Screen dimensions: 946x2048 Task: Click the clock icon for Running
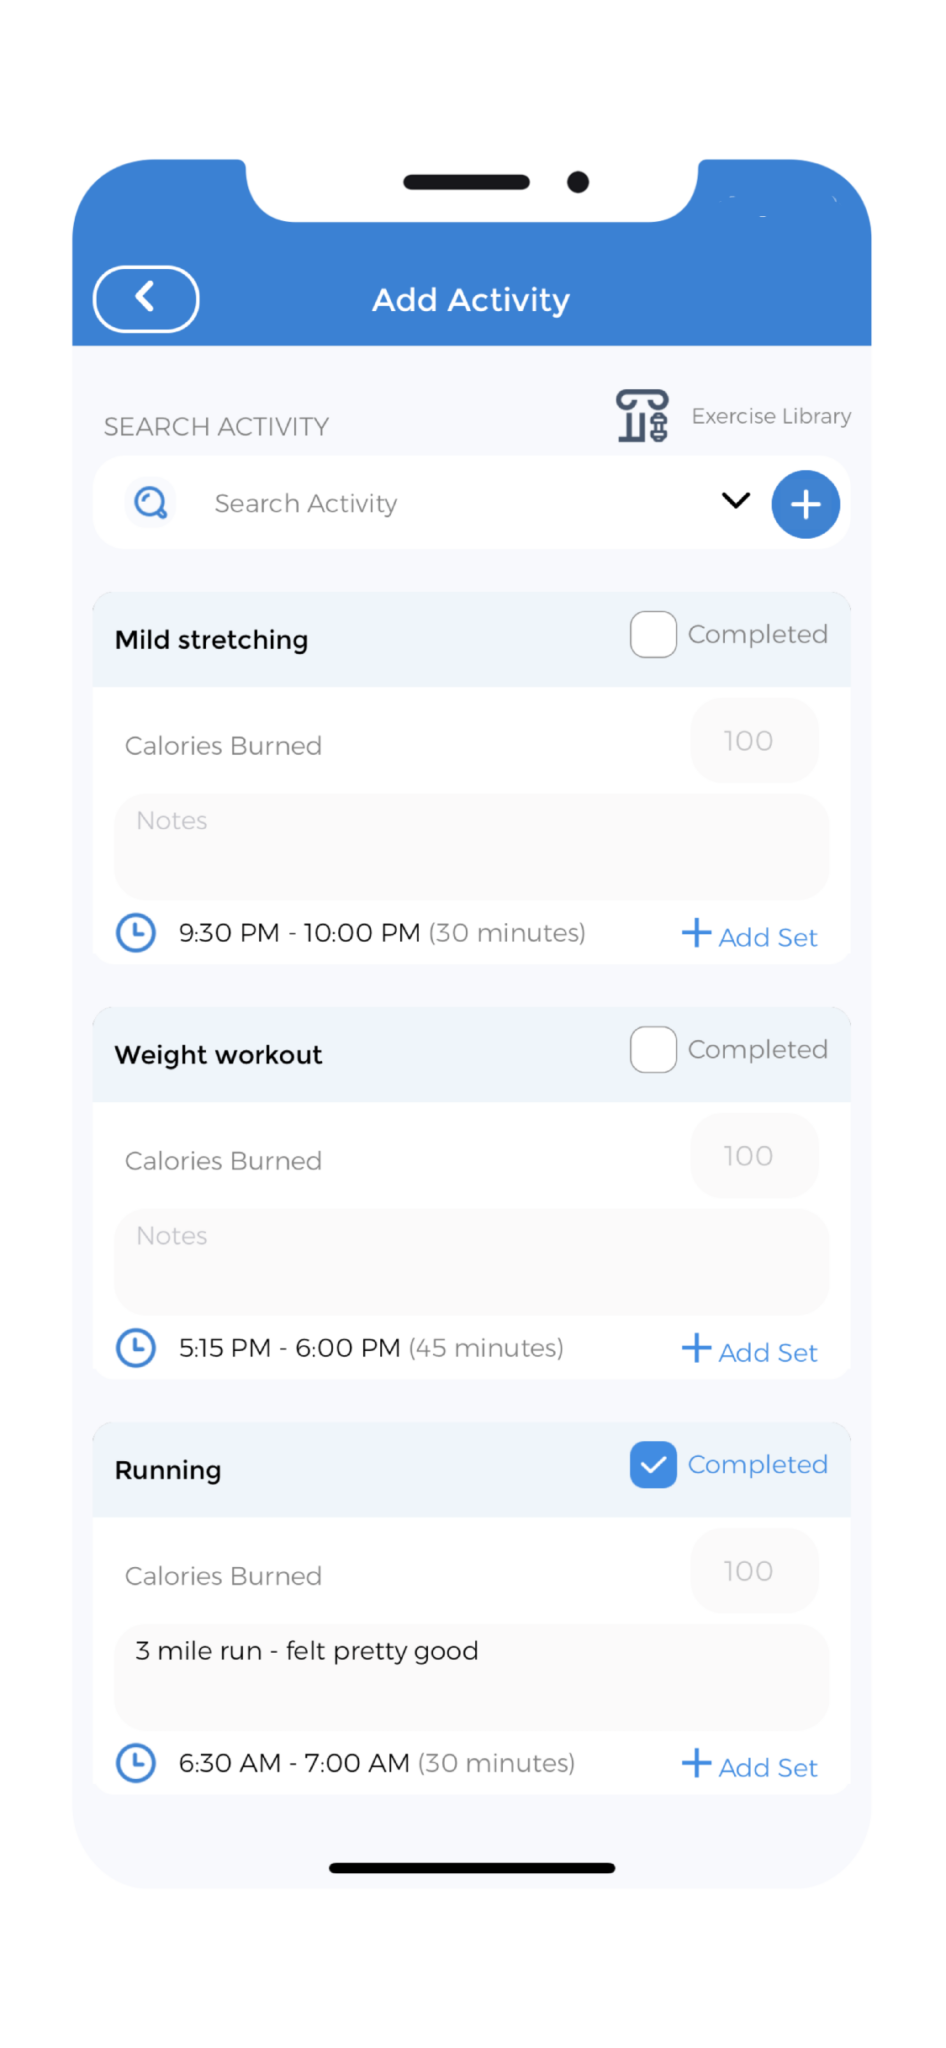136,1763
